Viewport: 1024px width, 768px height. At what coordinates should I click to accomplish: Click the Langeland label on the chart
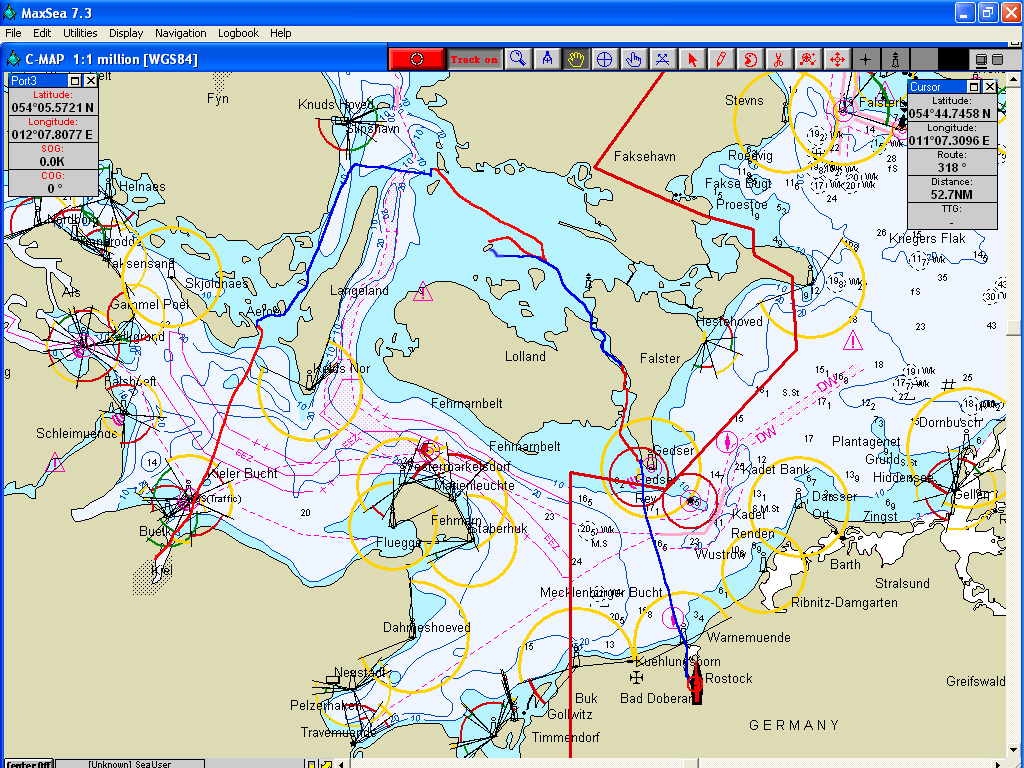coord(359,291)
